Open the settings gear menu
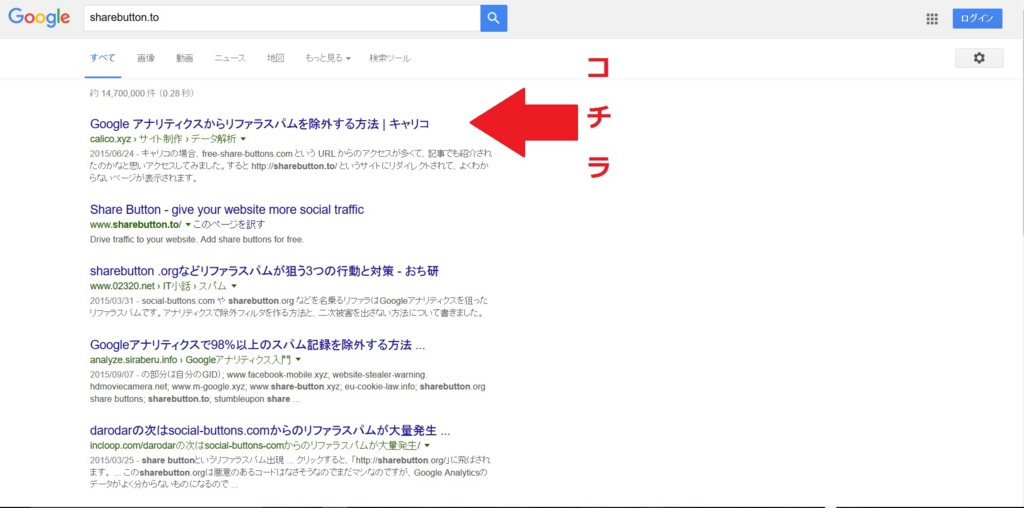1024x508 pixels. tap(979, 58)
